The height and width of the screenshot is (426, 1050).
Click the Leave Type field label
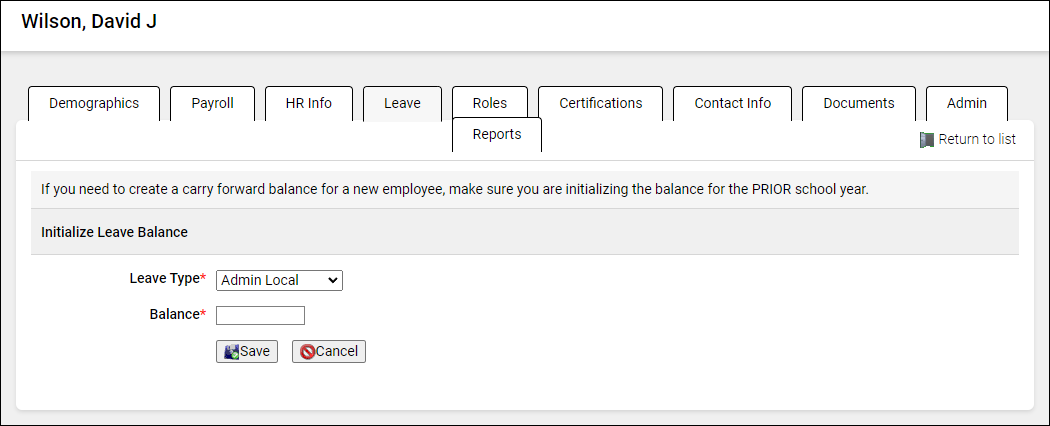(164, 279)
